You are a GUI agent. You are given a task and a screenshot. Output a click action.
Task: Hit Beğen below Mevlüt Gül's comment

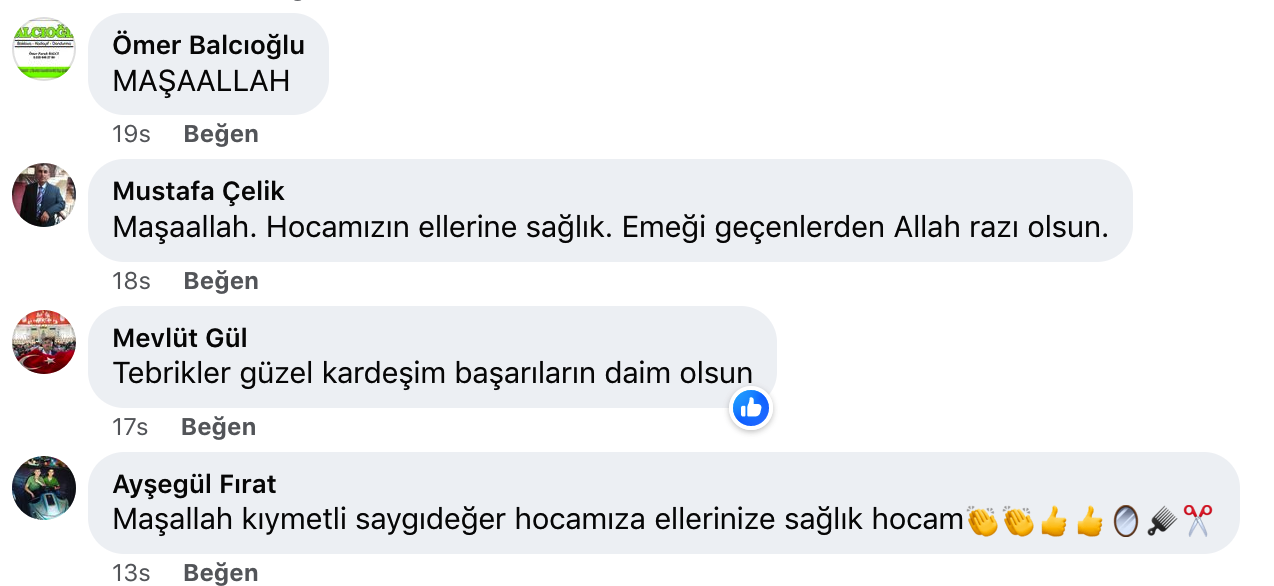click(x=218, y=427)
